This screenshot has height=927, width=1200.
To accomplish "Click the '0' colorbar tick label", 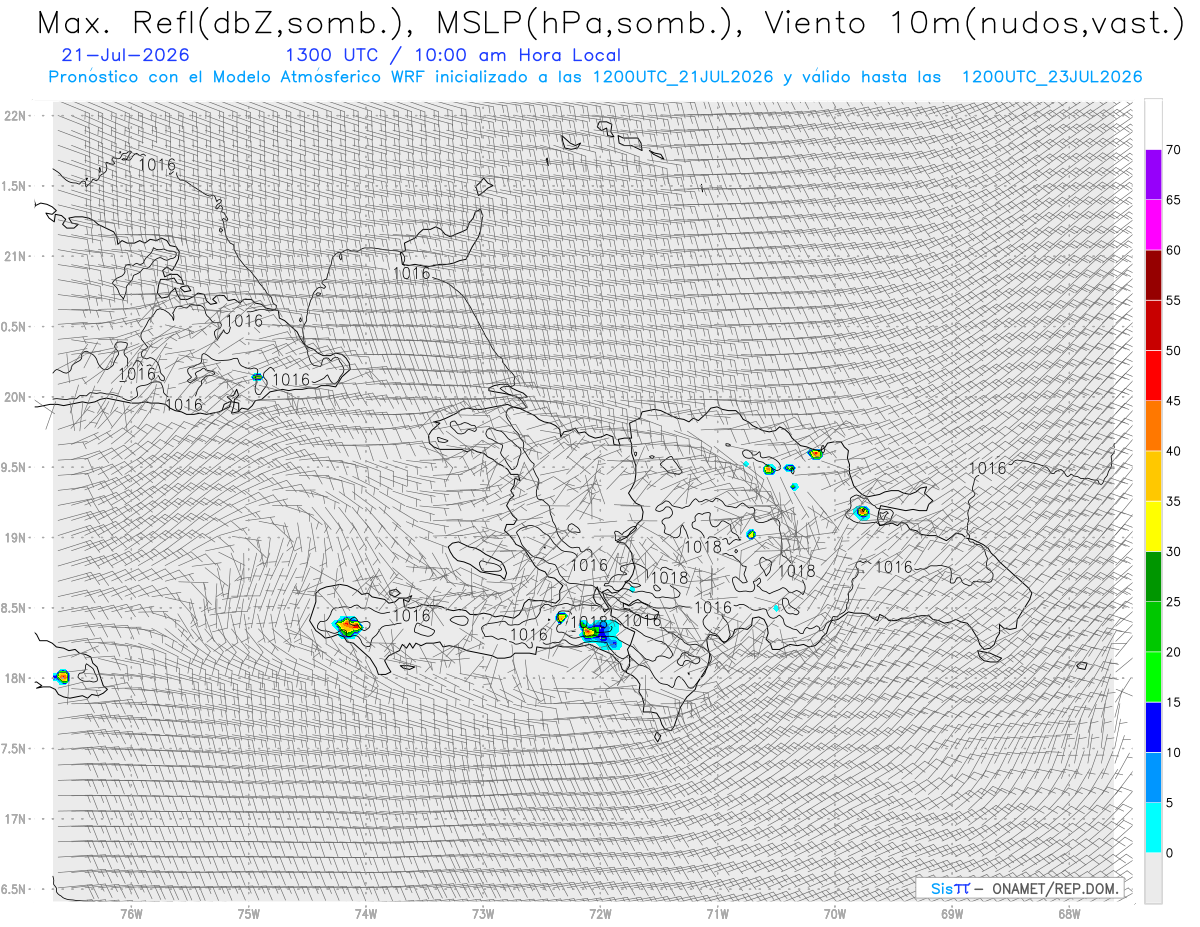I will point(1170,853).
